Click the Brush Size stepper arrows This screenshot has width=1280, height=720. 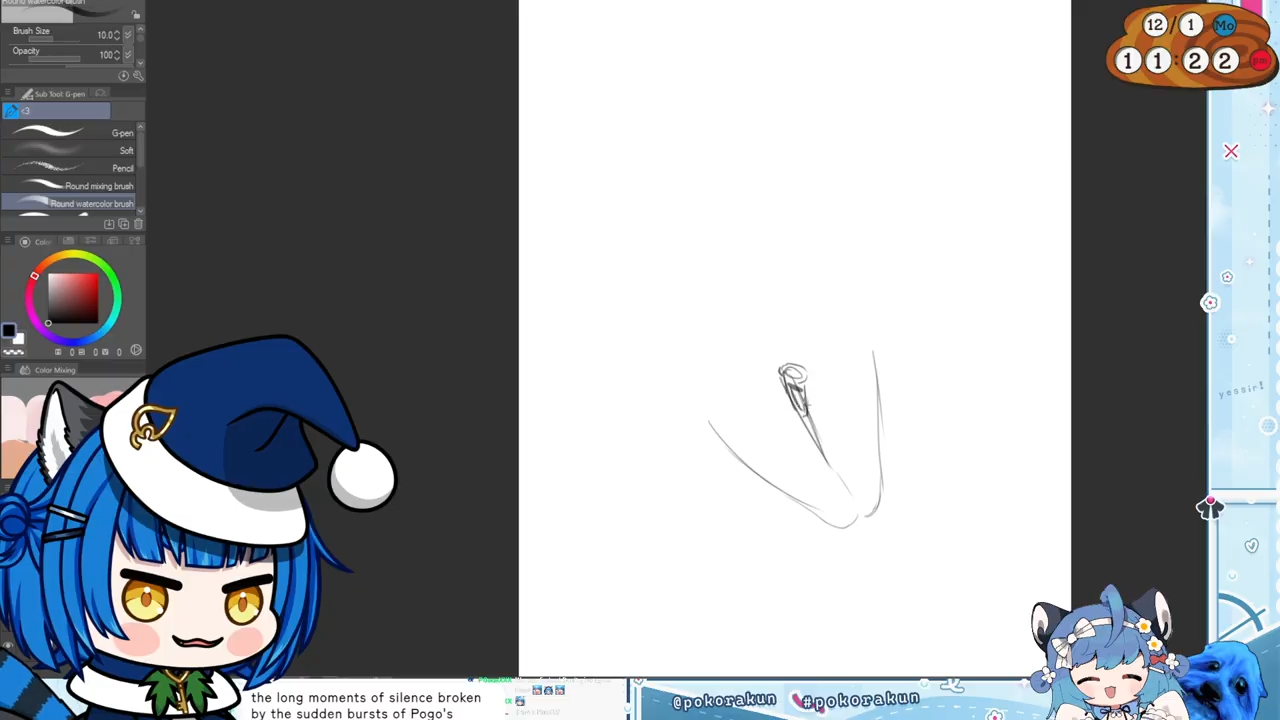pyautogui.click(x=117, y=35)
